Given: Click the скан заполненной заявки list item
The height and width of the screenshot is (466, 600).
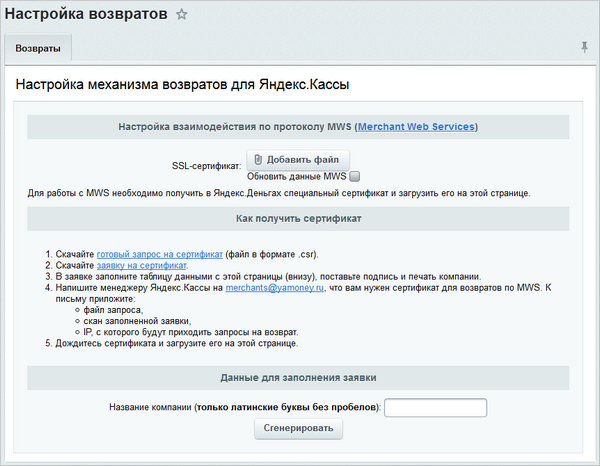Looking at the screenshot, I should pyautogui.click(x=137, y=321).
